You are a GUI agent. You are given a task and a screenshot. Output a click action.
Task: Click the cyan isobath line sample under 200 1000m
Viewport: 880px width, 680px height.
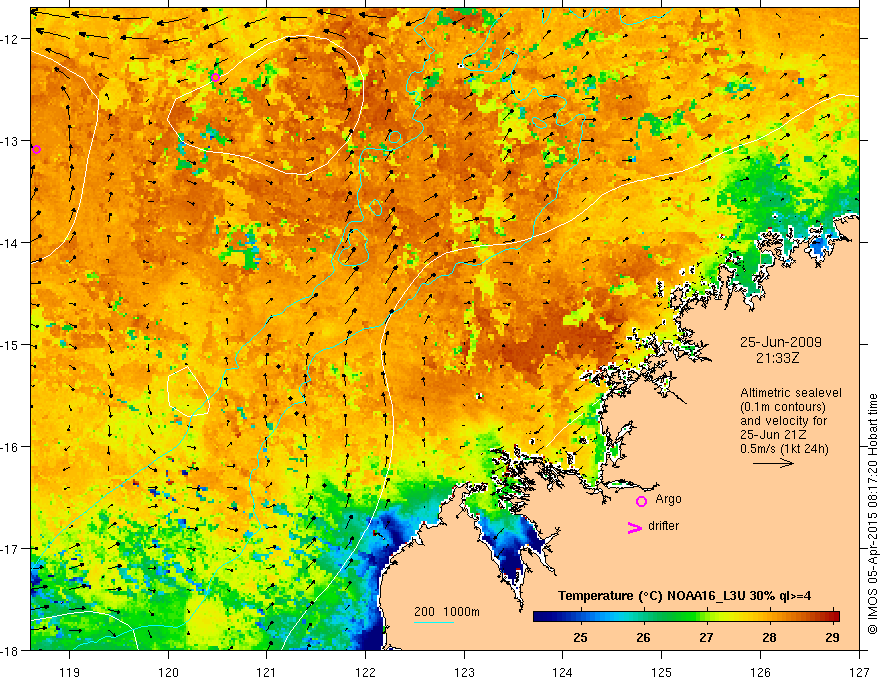click(x=434, y=622)
